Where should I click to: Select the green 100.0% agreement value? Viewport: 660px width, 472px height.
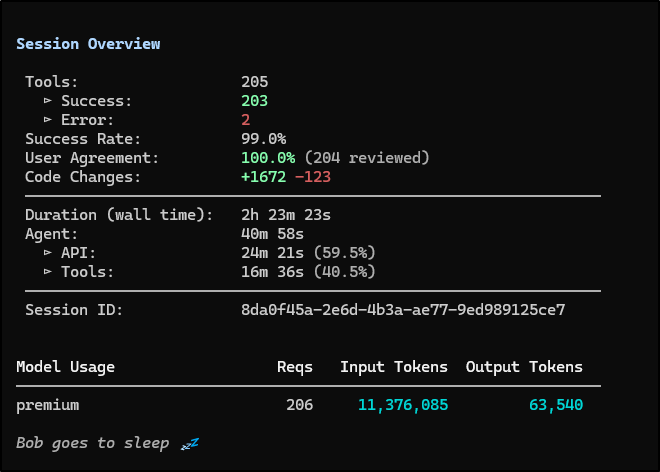[x=268, y=158]
